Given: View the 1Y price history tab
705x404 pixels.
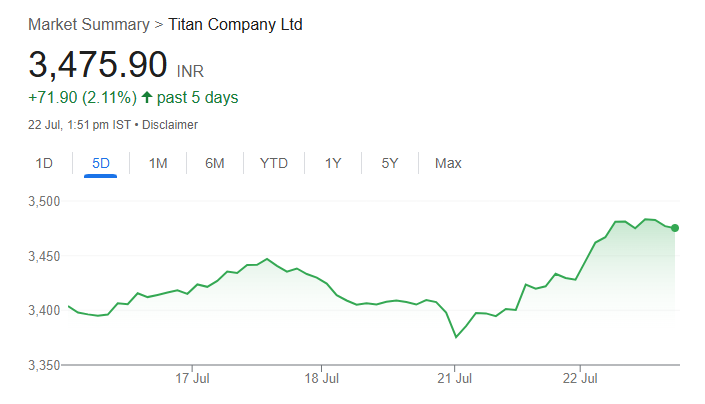Looking at the screenshot, I should [333, 163].
